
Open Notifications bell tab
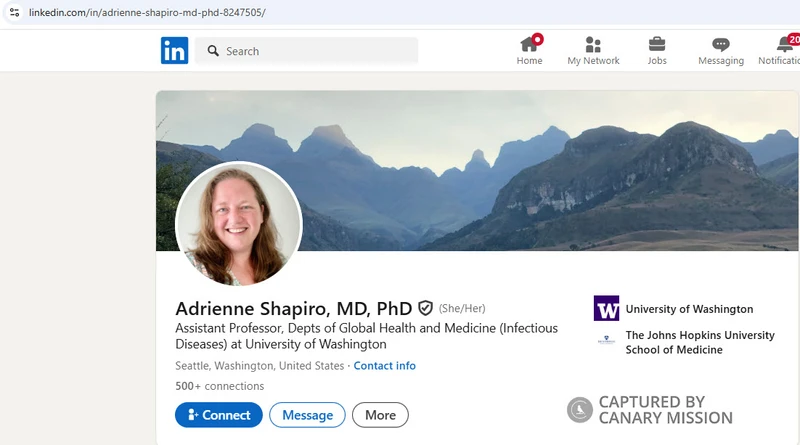780,50
